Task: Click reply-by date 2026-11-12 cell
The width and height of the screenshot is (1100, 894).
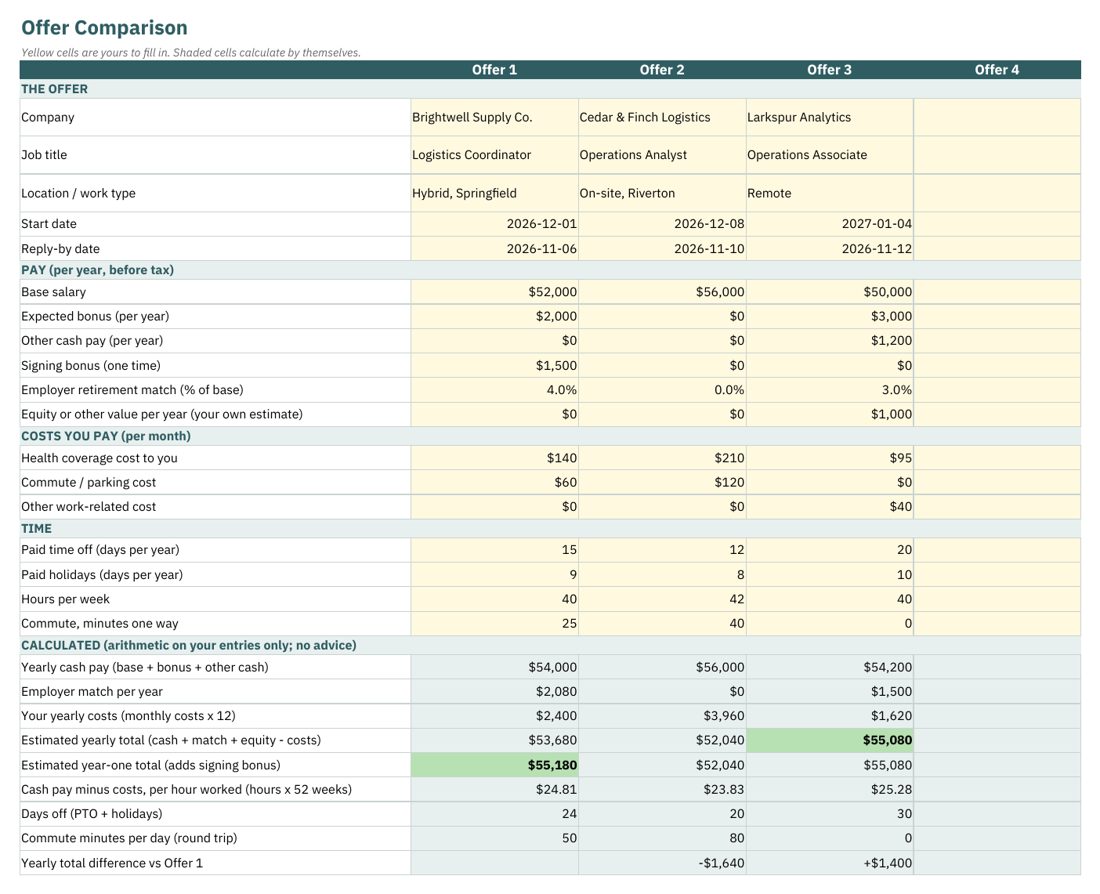Action: 830,248
